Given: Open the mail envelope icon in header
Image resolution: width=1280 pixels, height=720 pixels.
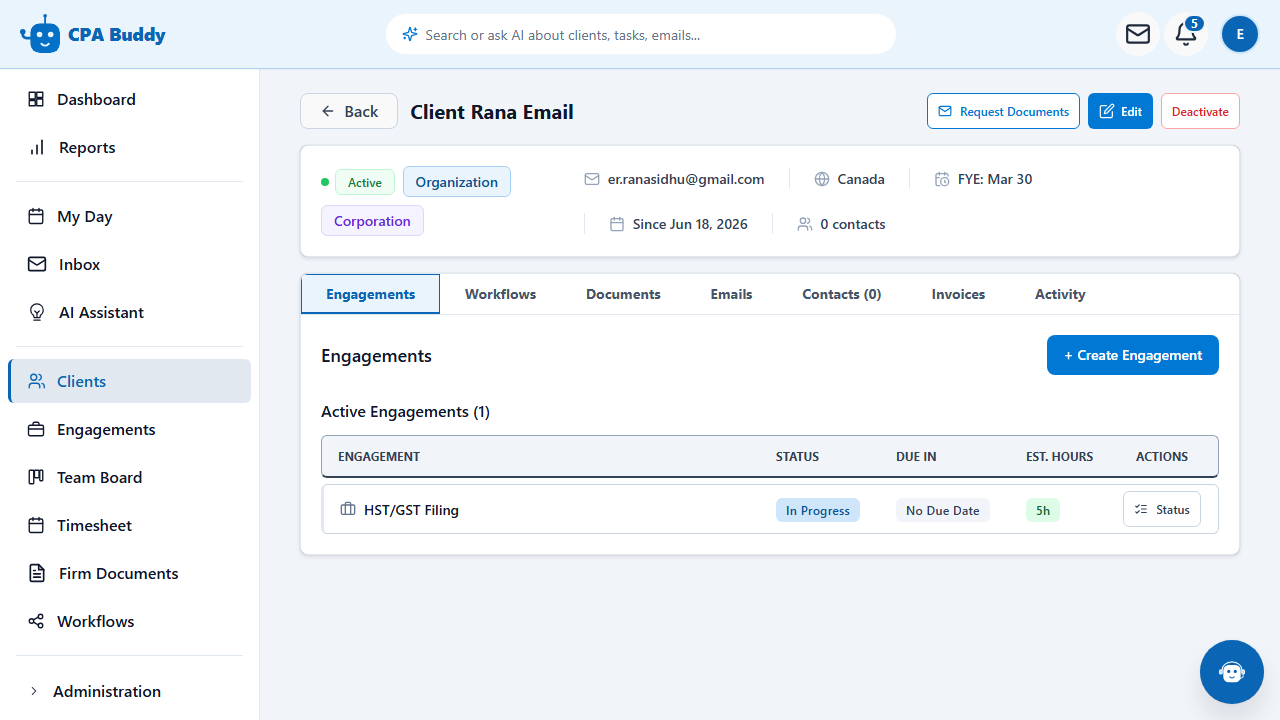Looking at the screenshot, I should click(x=1138, y=34).
